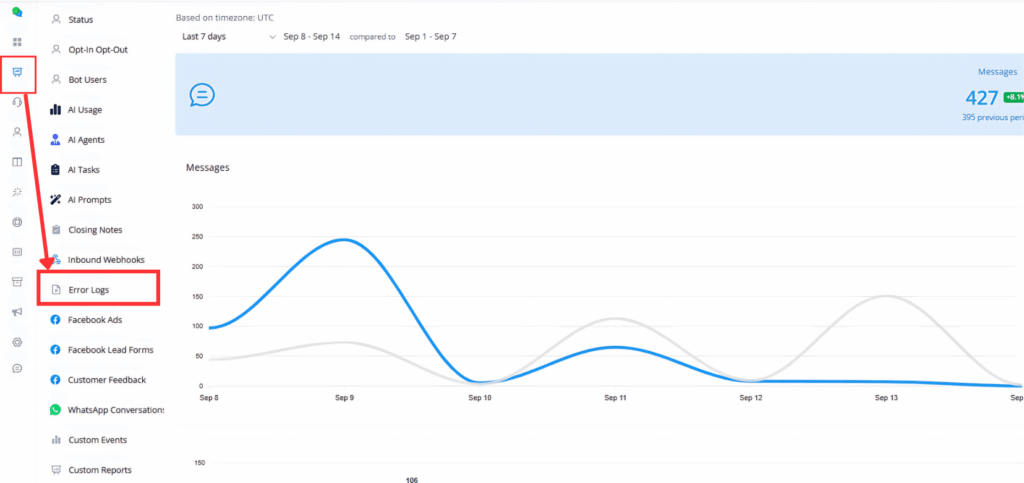The width and height of the screenshot is (1024, 483).
Task: Open Error Logs in the sidebar
Action: (89, 290)
